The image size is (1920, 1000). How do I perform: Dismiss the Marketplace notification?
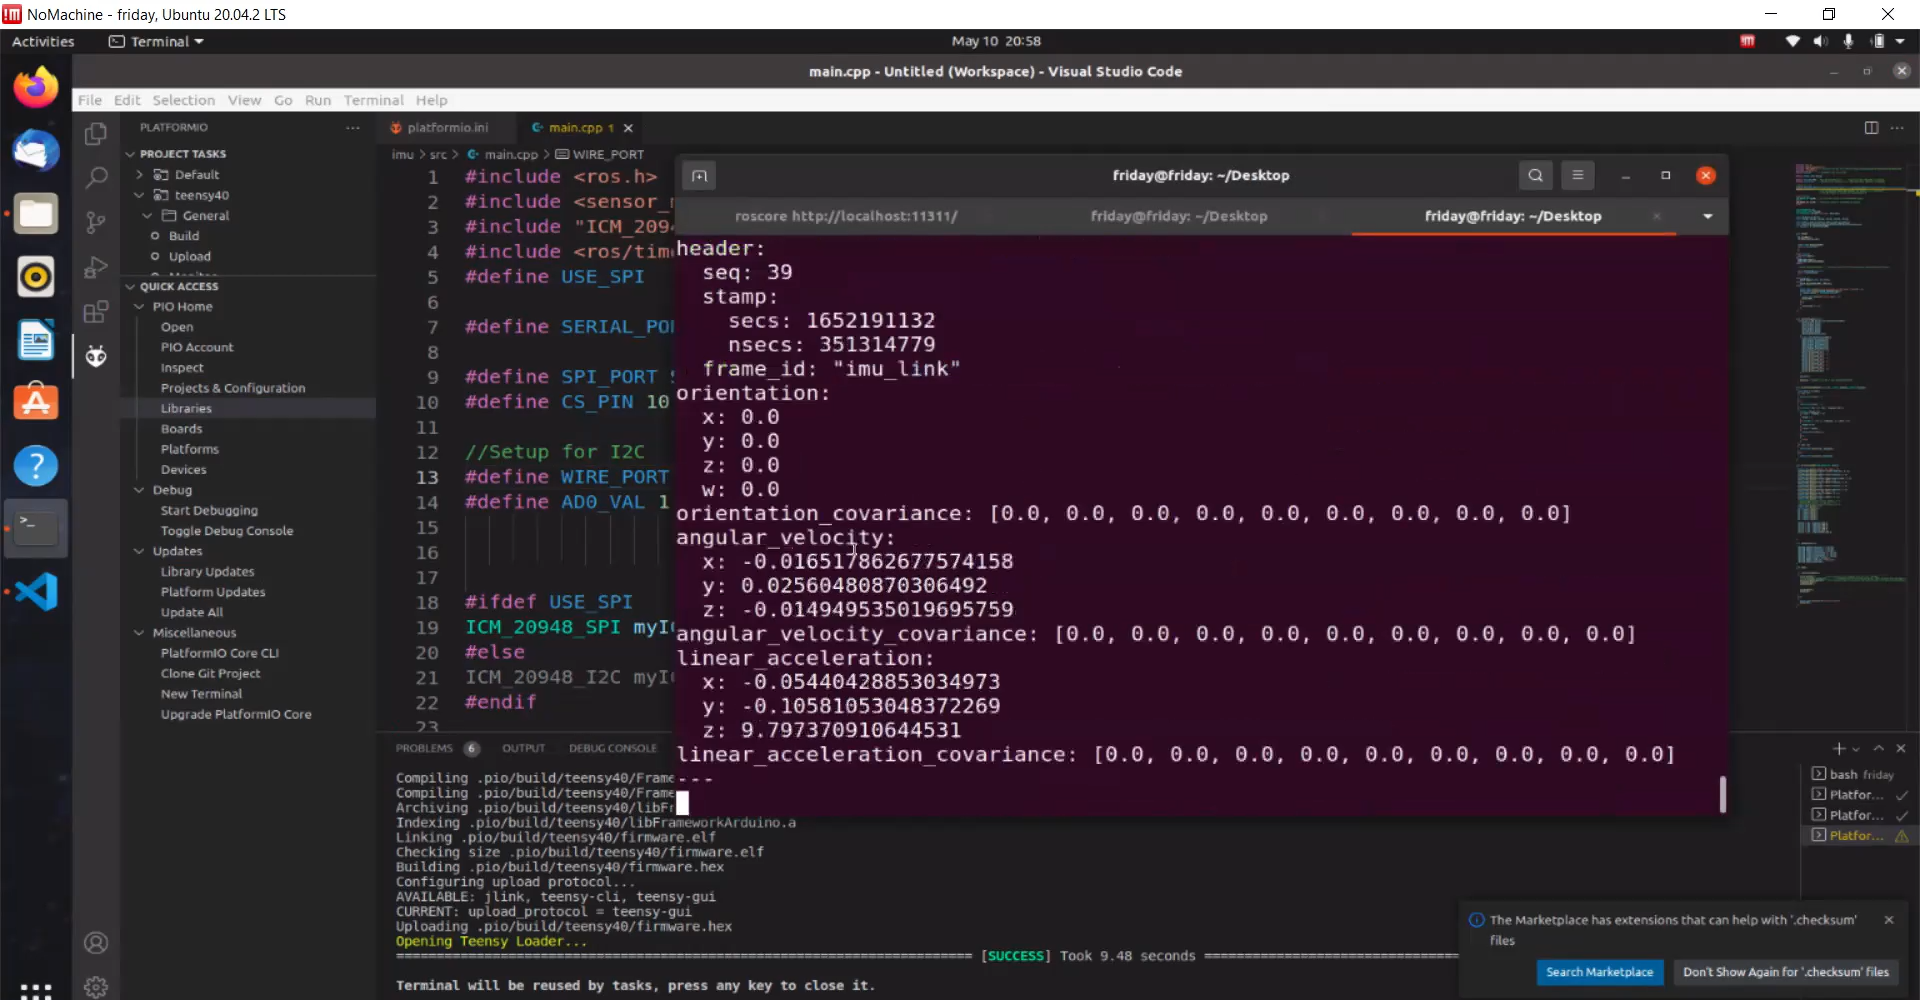[1888, 920]
